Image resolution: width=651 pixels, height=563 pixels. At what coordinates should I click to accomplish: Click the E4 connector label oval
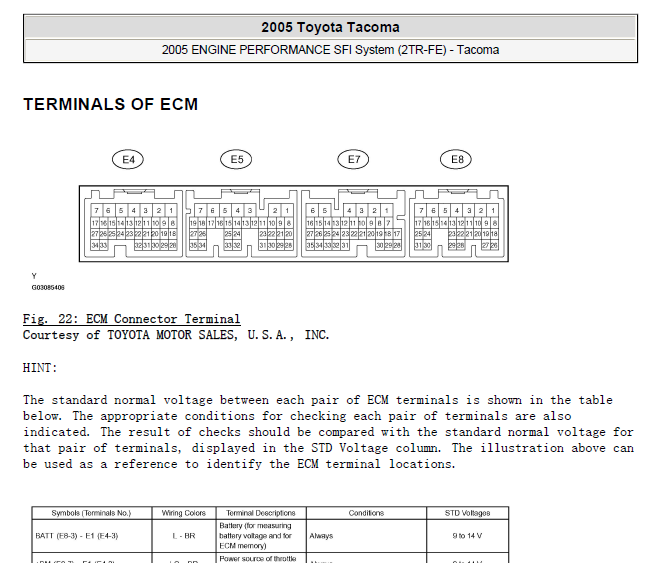[x=128, y=159]
